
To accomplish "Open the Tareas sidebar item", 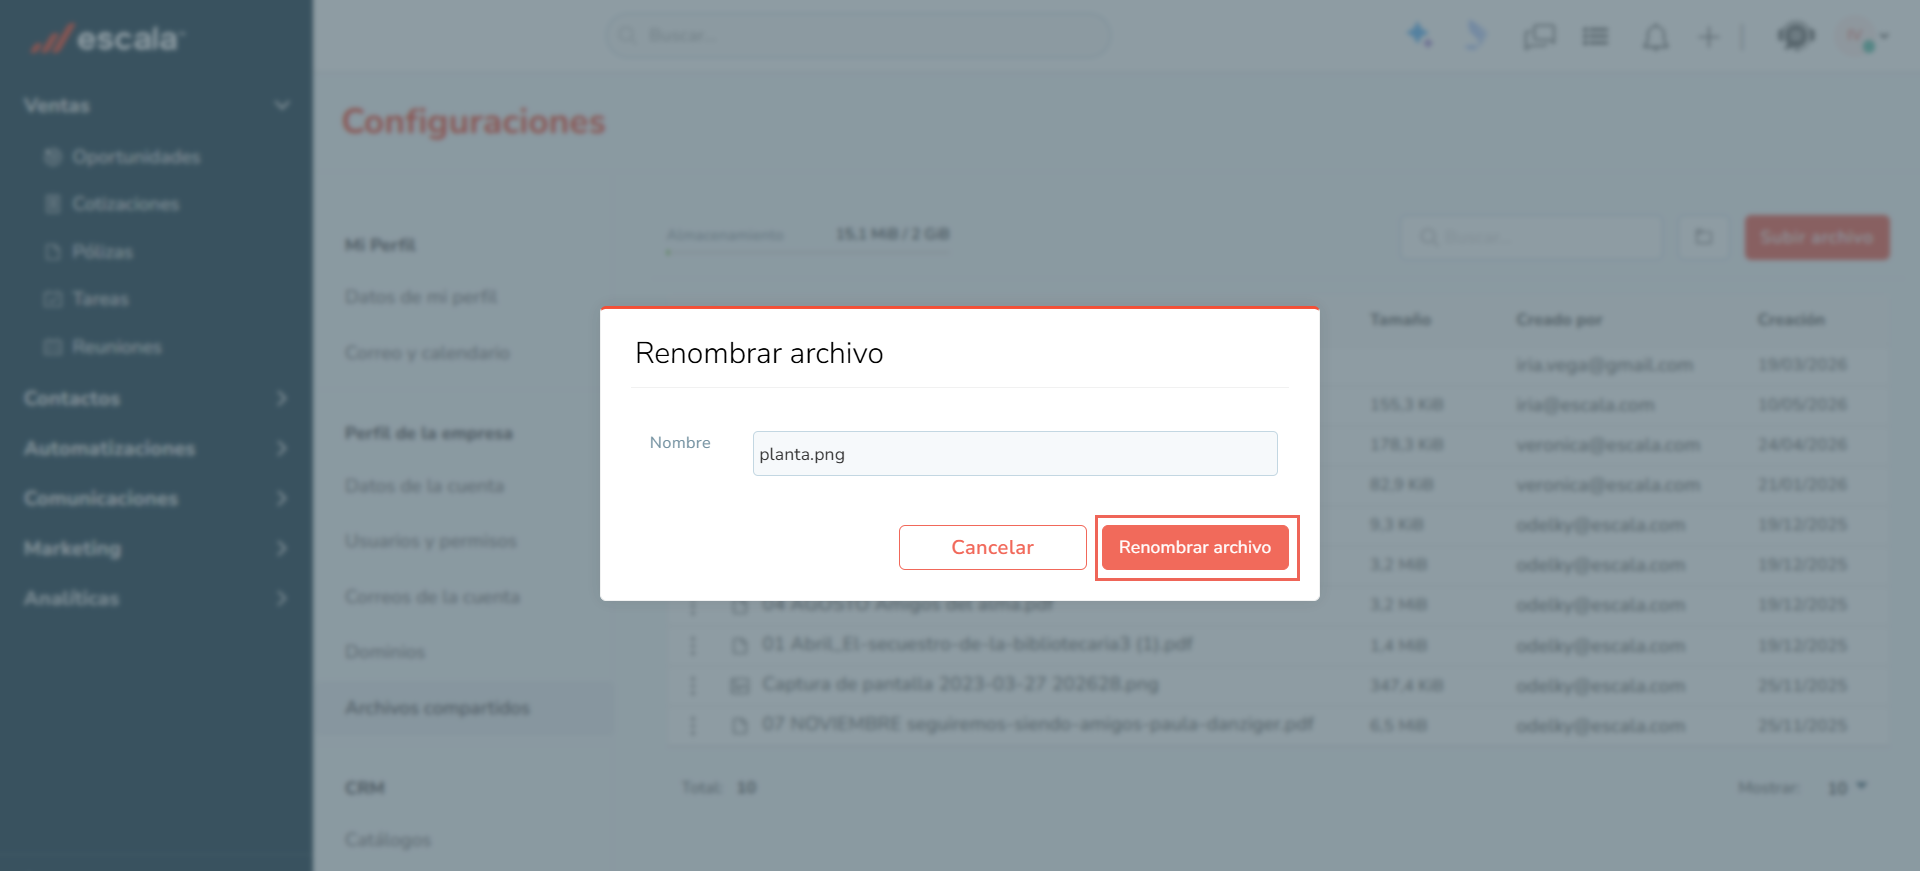I will [x=100, y=299].
